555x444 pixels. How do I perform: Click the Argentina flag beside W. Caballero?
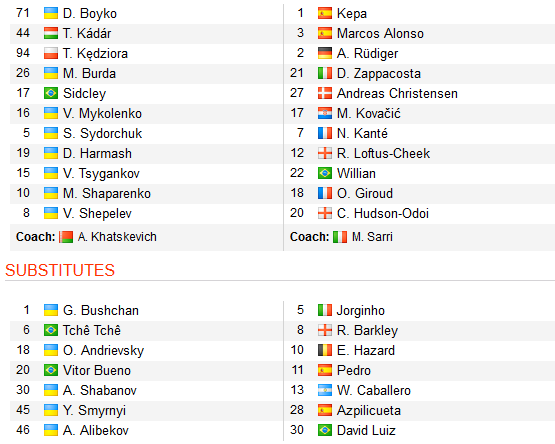tap(325, 390)
